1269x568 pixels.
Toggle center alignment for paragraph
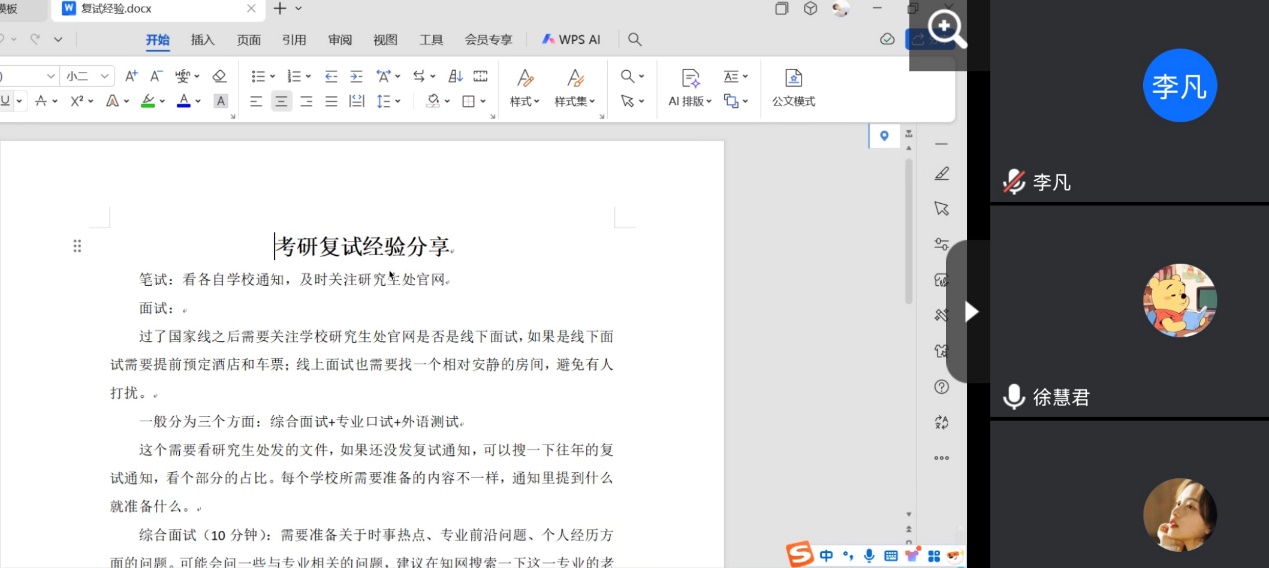pos(281,101)
